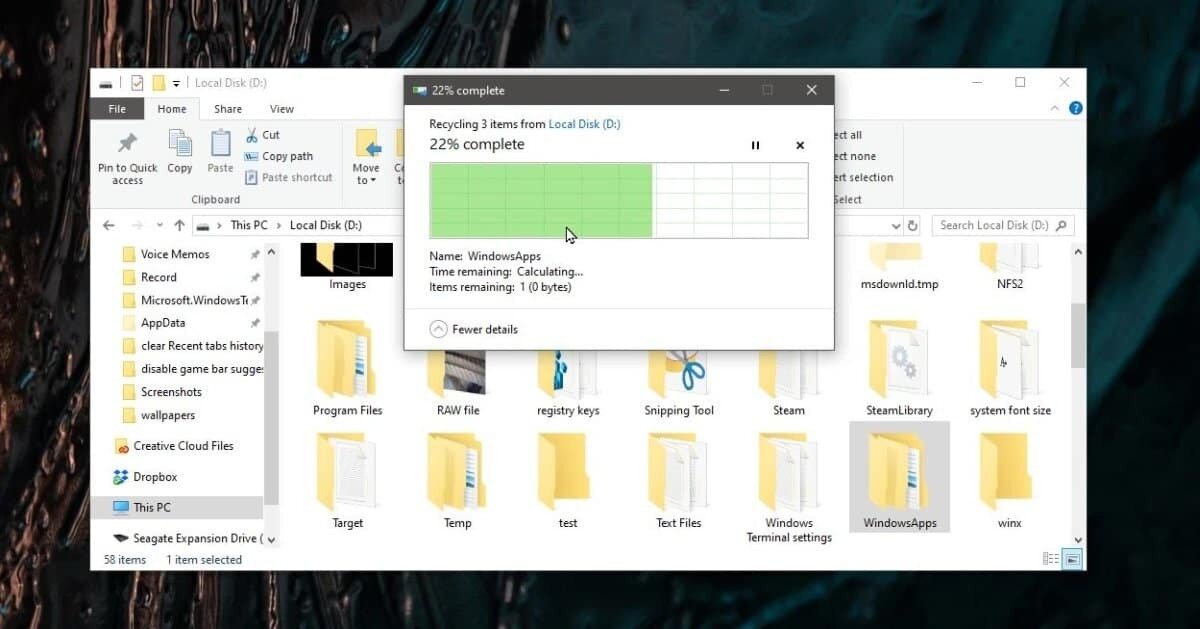Click the Up navigation arrow
Image resolution: width=1200 pixels, height=629 pixels.
click(x=177, y=225)
